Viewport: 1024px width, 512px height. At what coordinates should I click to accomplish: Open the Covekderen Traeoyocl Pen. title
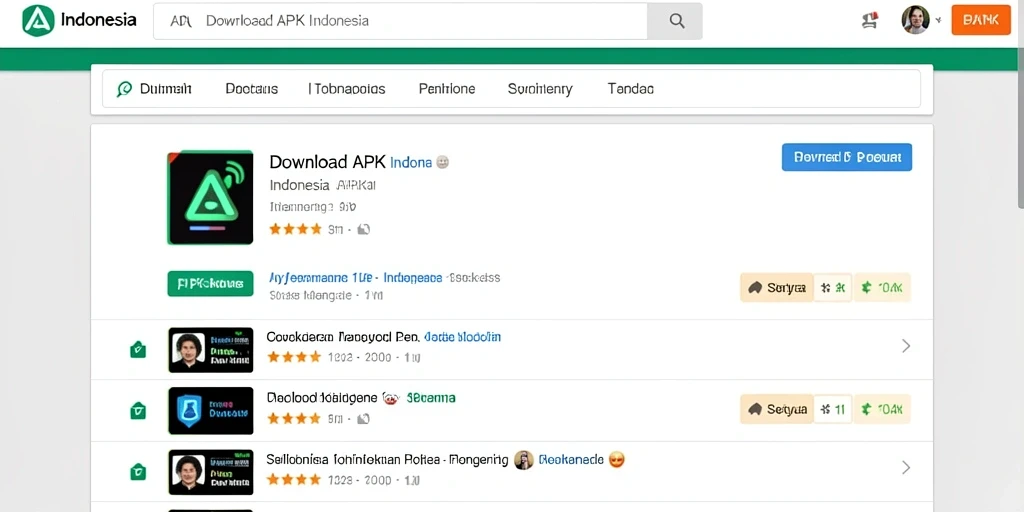(x=342, y=338)
